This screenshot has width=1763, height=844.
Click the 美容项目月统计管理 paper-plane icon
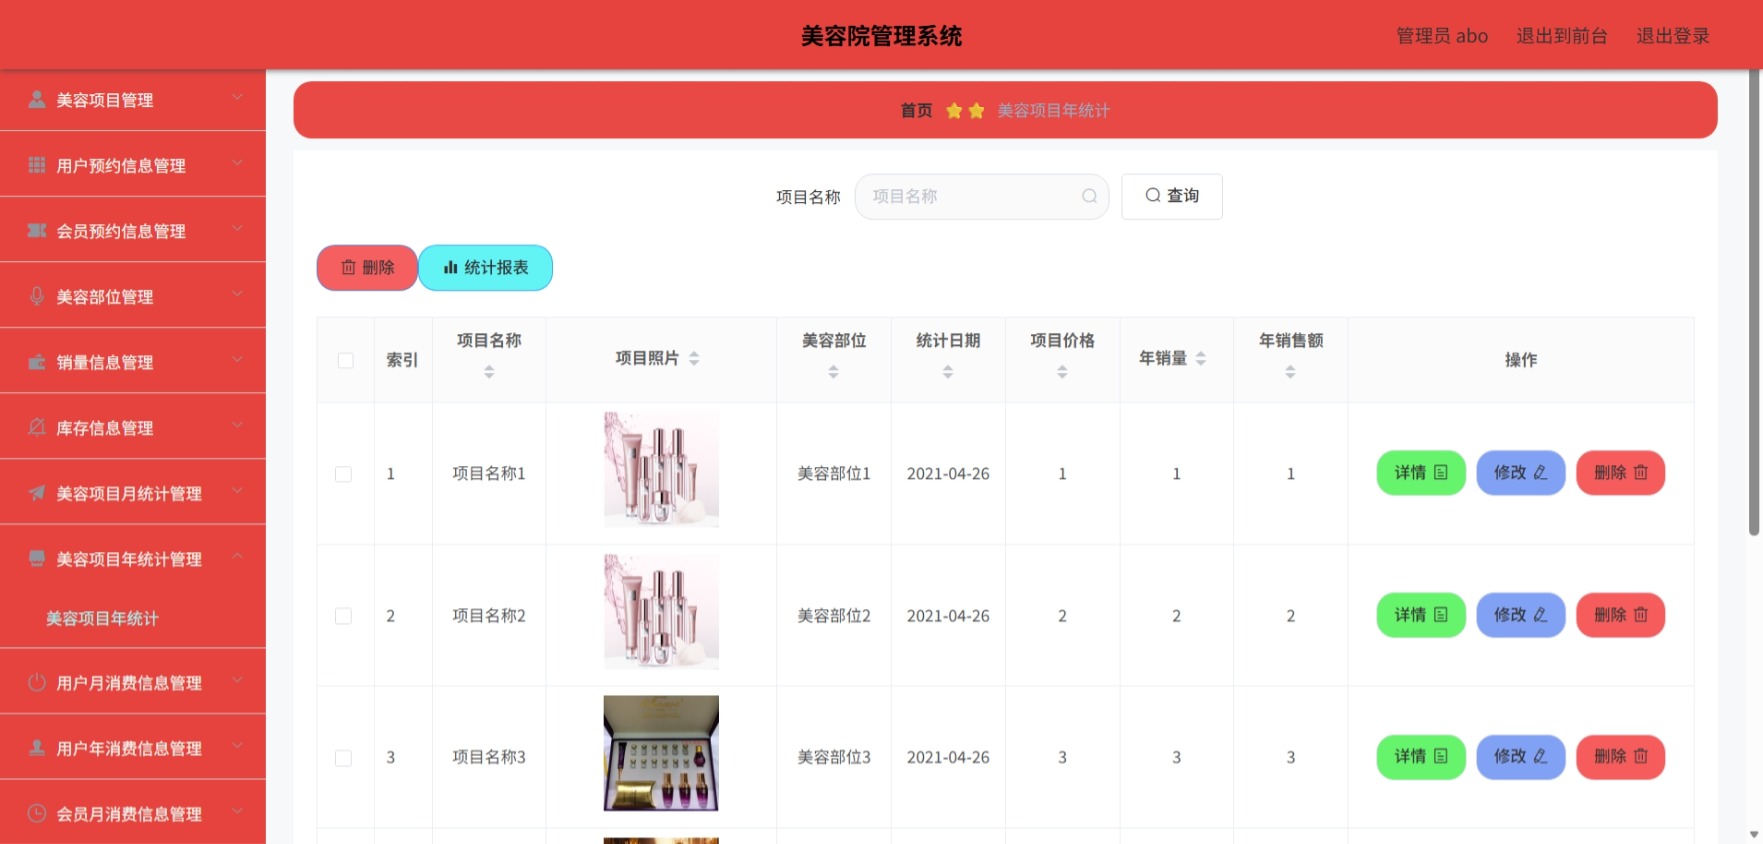coord(37,493)
